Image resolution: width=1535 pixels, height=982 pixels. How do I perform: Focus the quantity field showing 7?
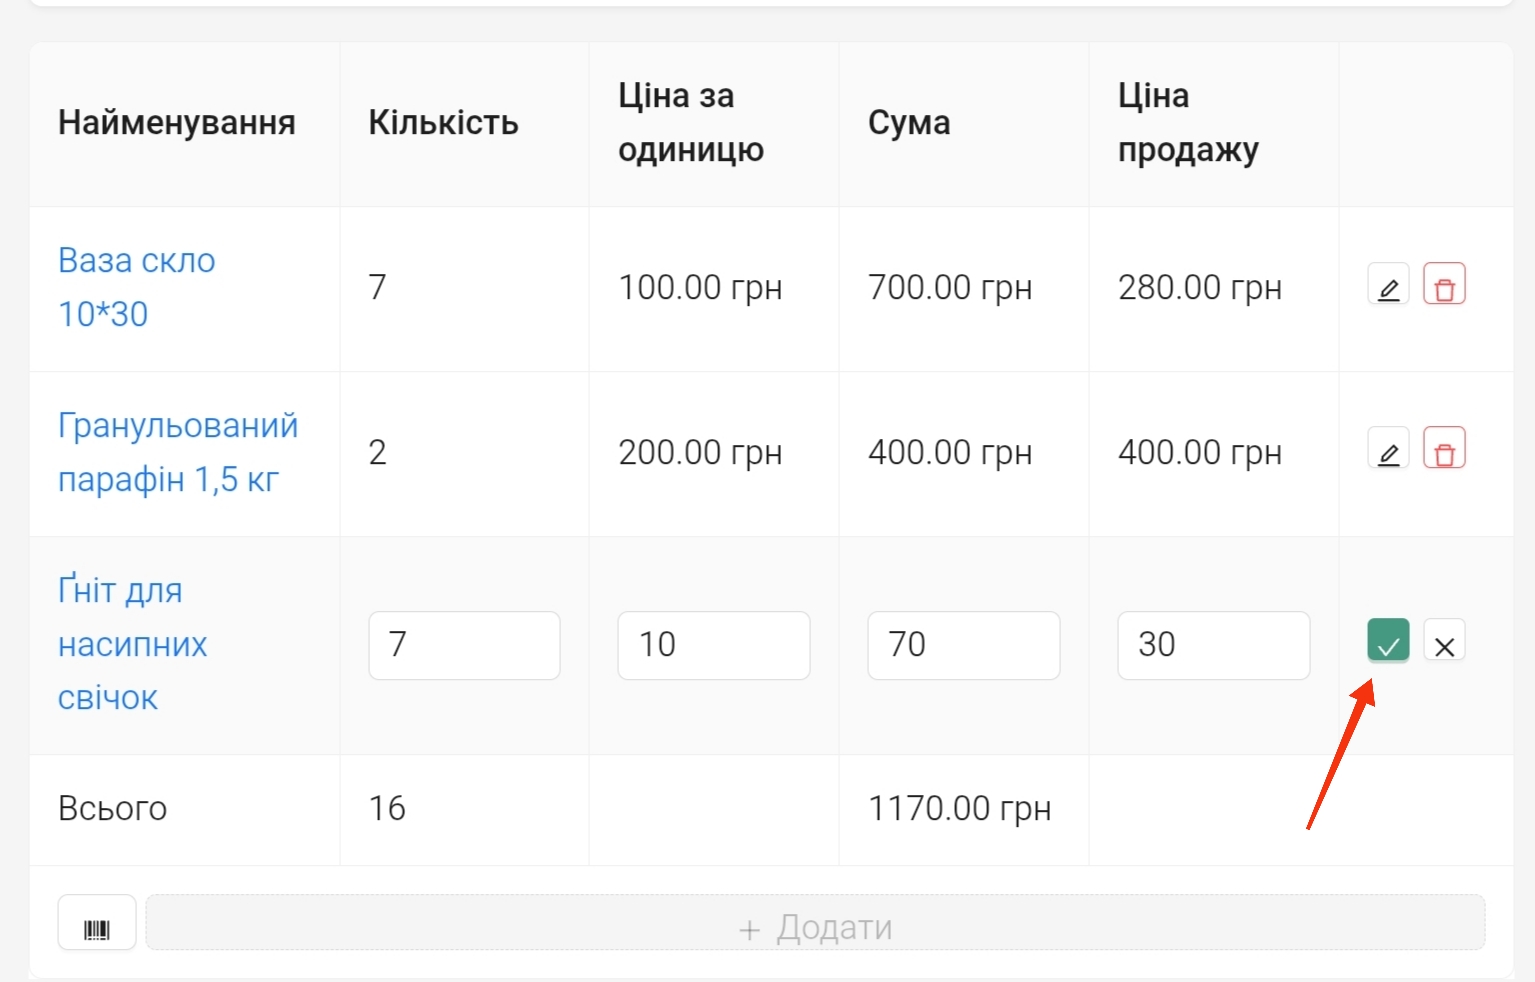coord(464,645)
